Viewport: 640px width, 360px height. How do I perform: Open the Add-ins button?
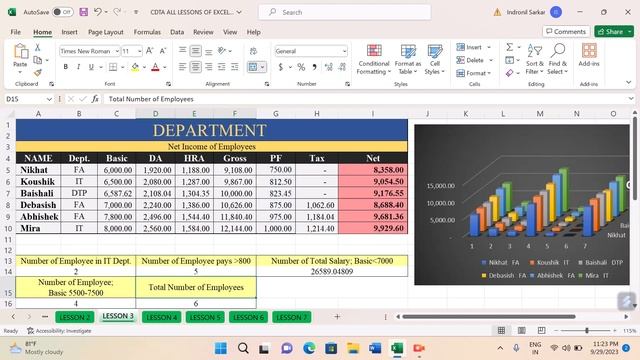click(589, 56)
